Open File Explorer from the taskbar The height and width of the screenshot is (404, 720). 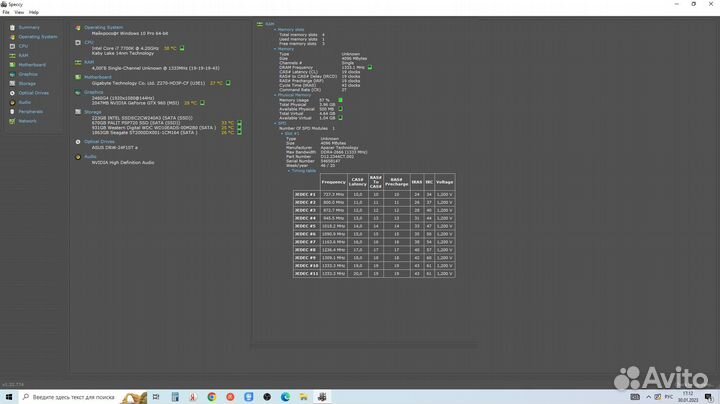tap(304, 397)
